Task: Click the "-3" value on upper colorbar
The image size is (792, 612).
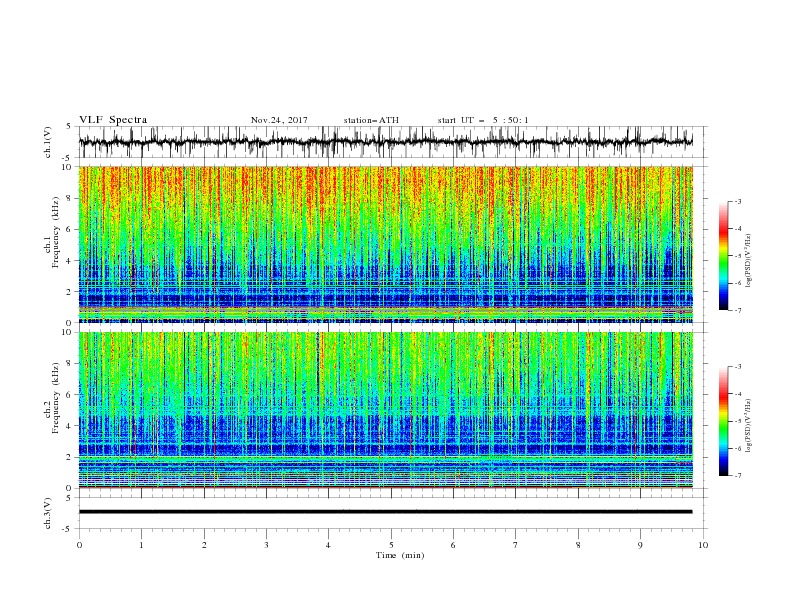Action: pos(737,201)
